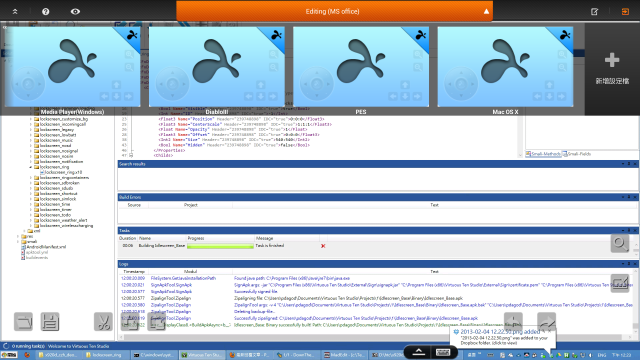Select the Media Player(Windows) profile card
Screen dimensions: 640x360
point(72,67)
